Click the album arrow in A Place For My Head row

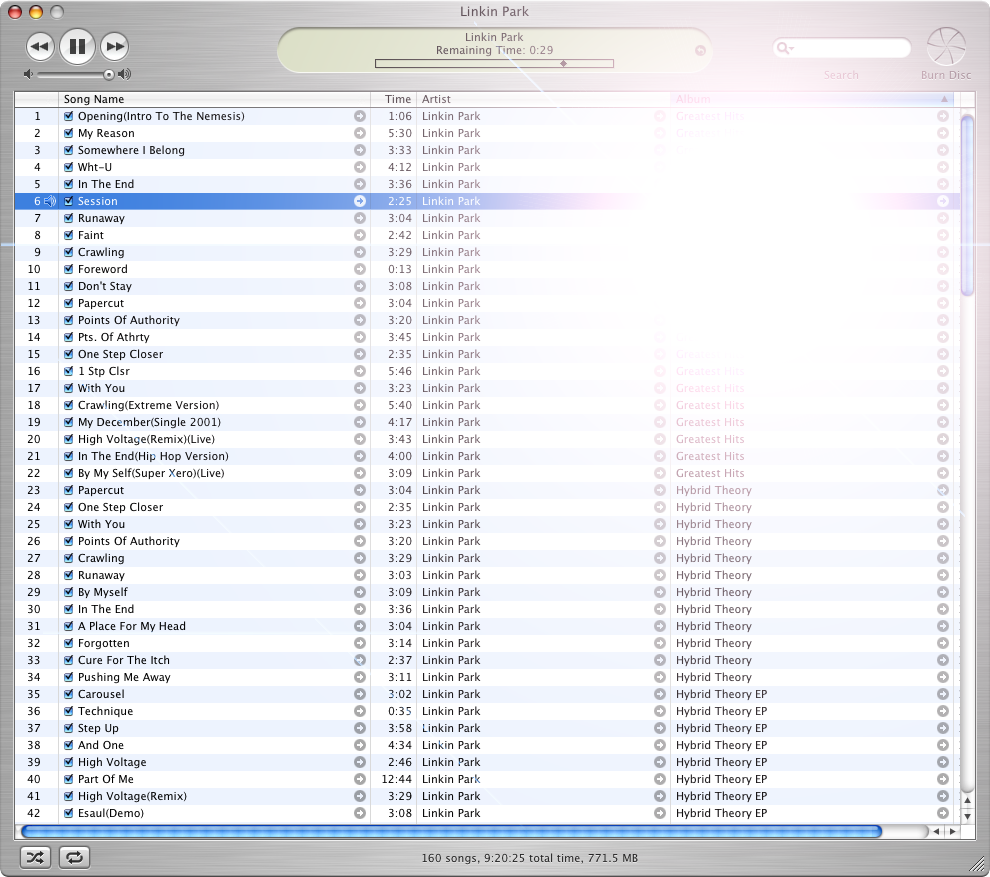click(943, 626)
